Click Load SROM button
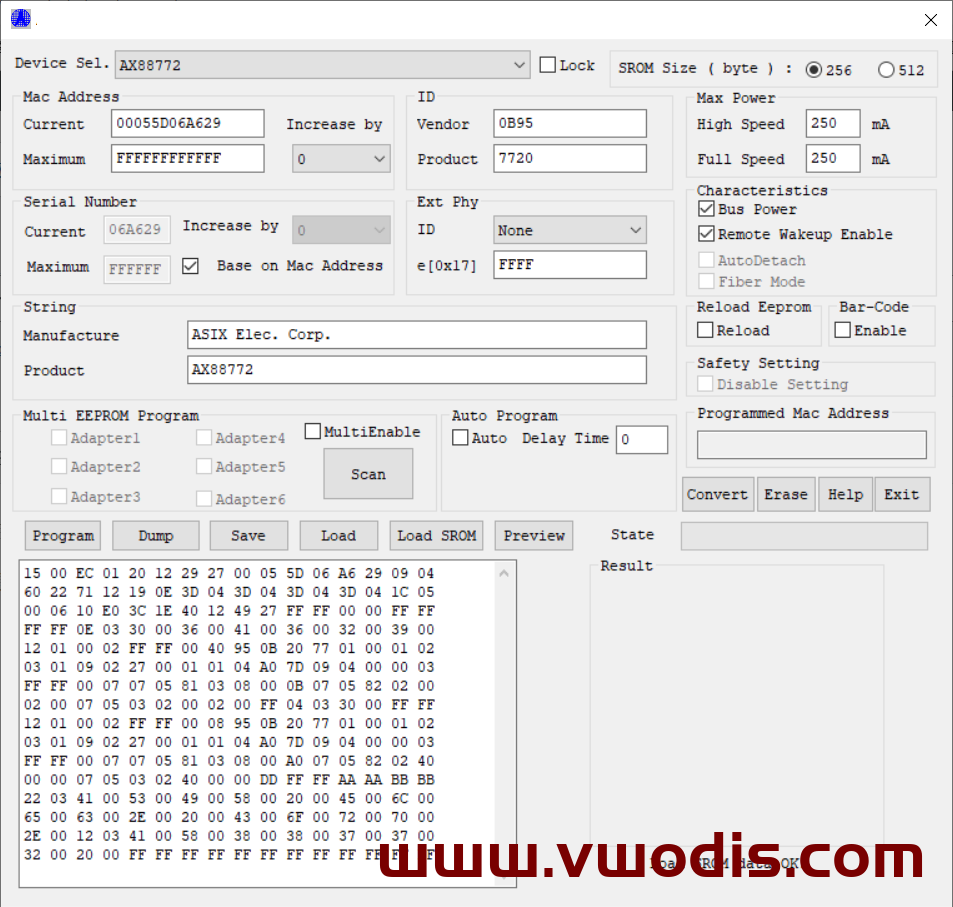The height and width of the screenshot is (907, 953). click(436, 535)
